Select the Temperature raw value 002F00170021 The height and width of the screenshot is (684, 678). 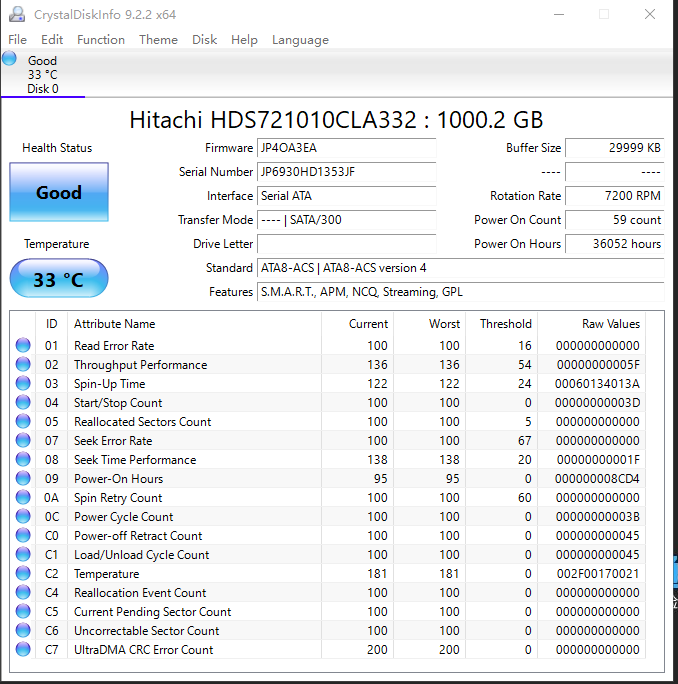click(598, 573)
